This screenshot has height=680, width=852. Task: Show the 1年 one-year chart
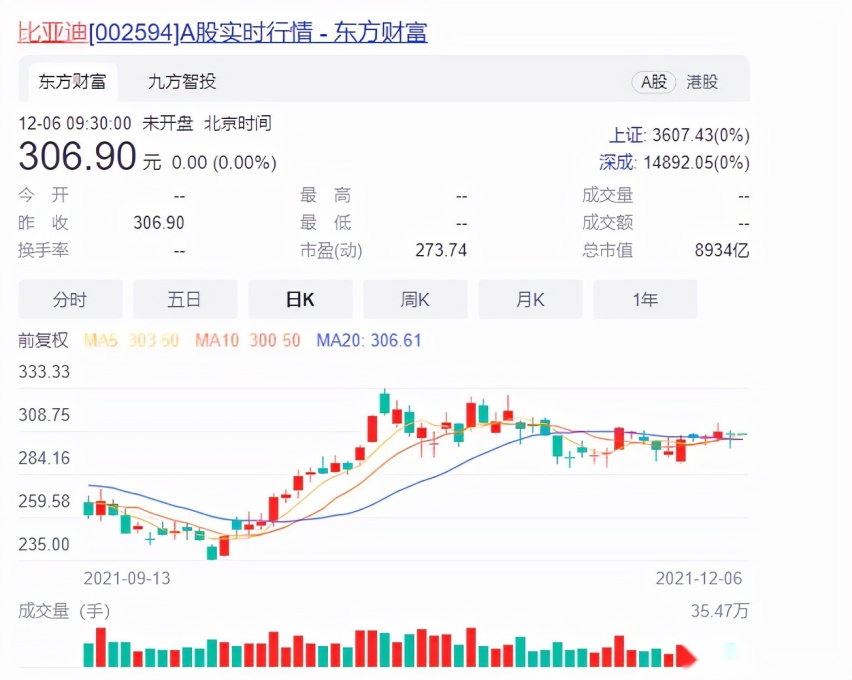(645, 299)
